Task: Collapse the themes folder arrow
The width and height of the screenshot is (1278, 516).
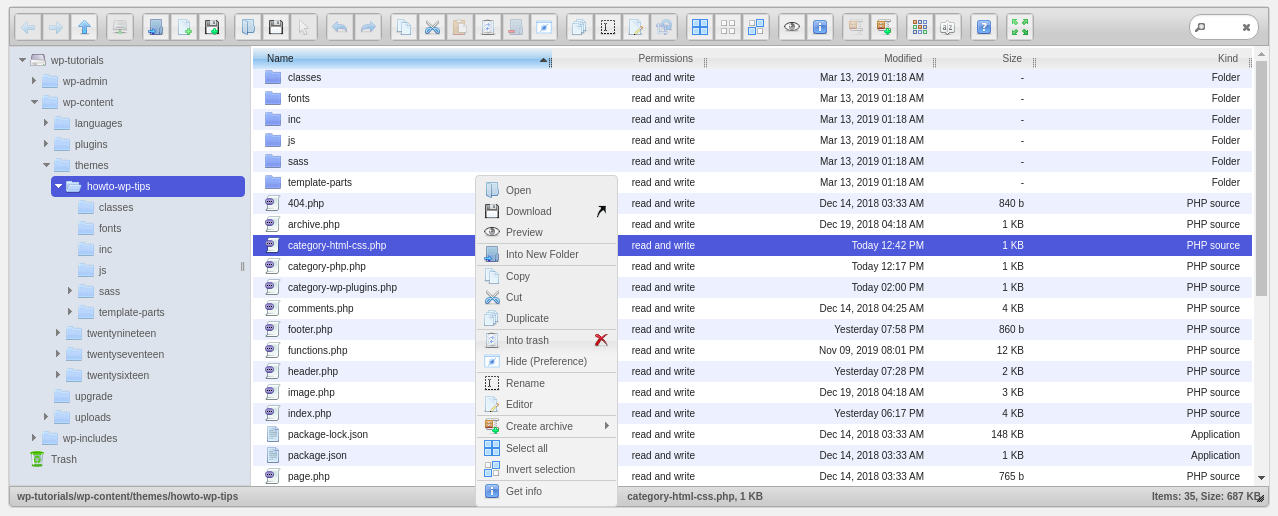Action: click(46, 165)
